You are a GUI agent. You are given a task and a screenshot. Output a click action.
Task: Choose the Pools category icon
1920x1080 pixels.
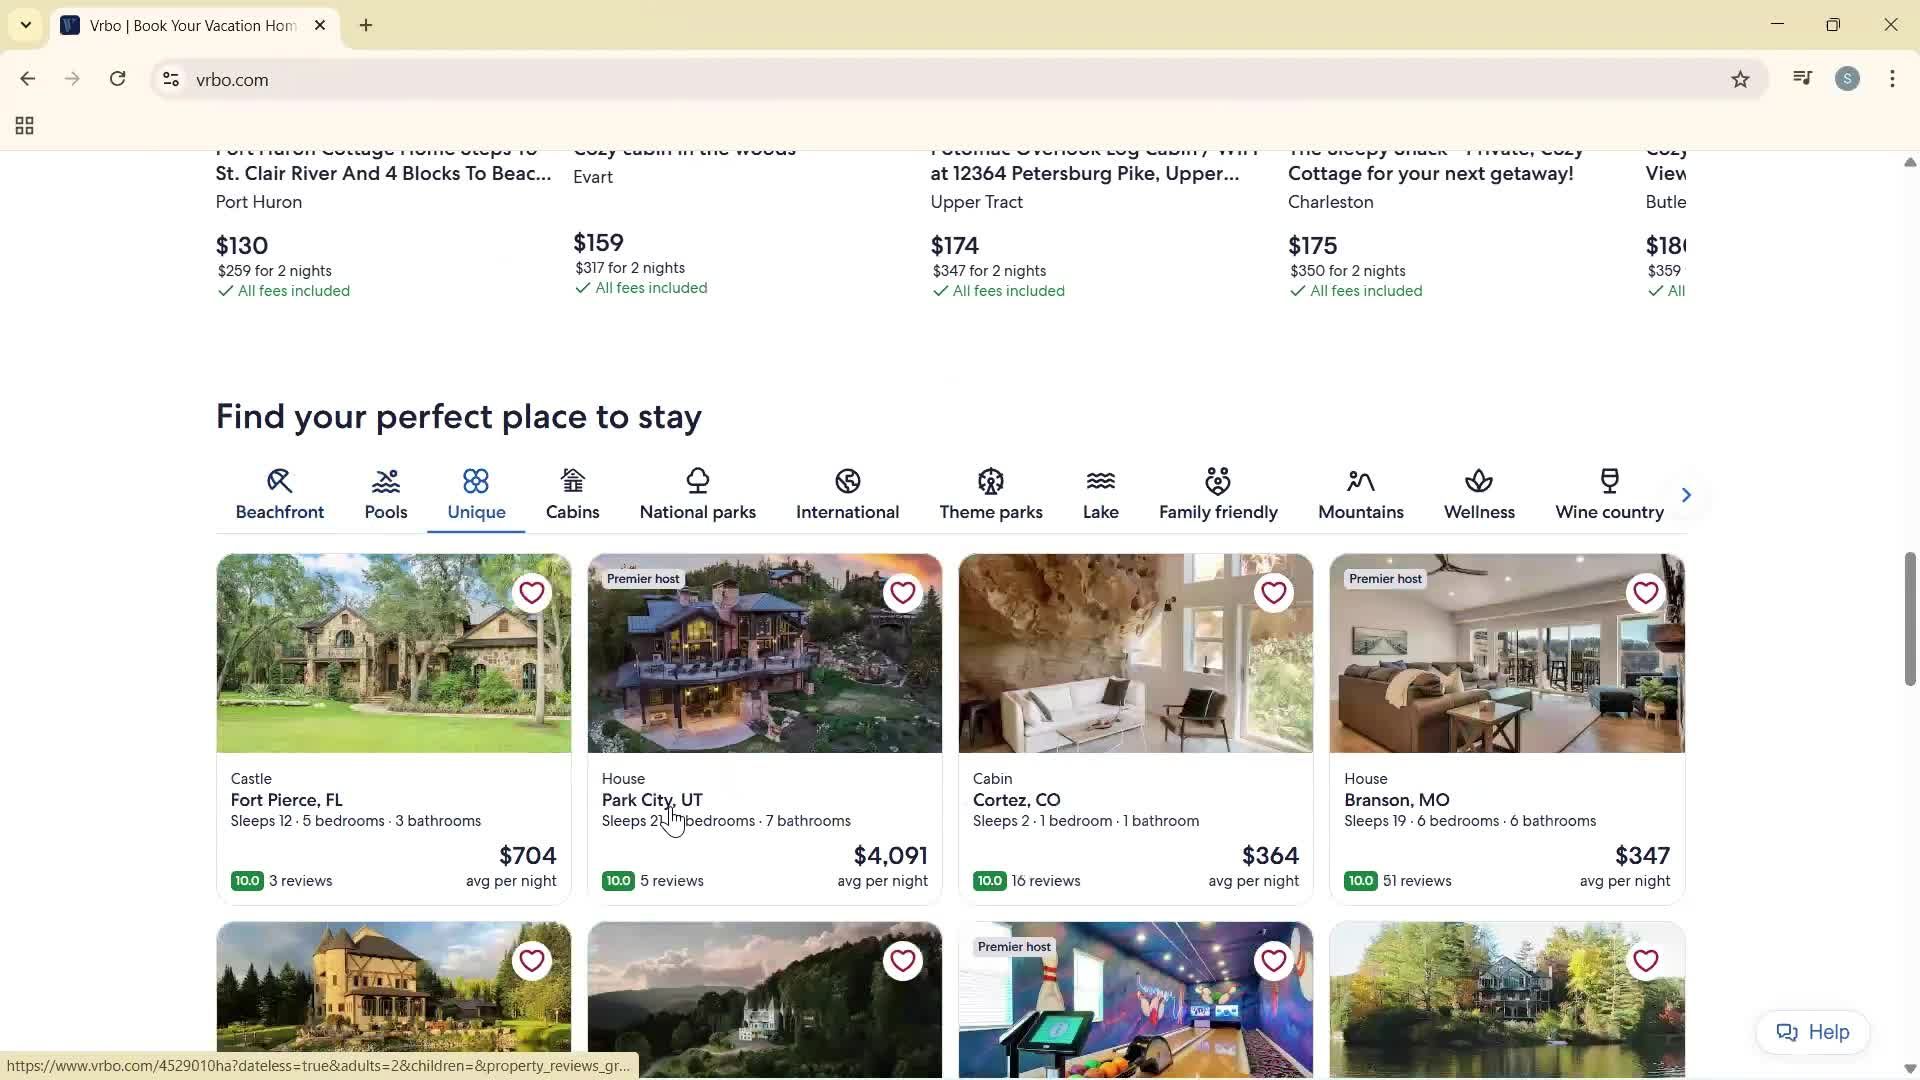(386, 481)
